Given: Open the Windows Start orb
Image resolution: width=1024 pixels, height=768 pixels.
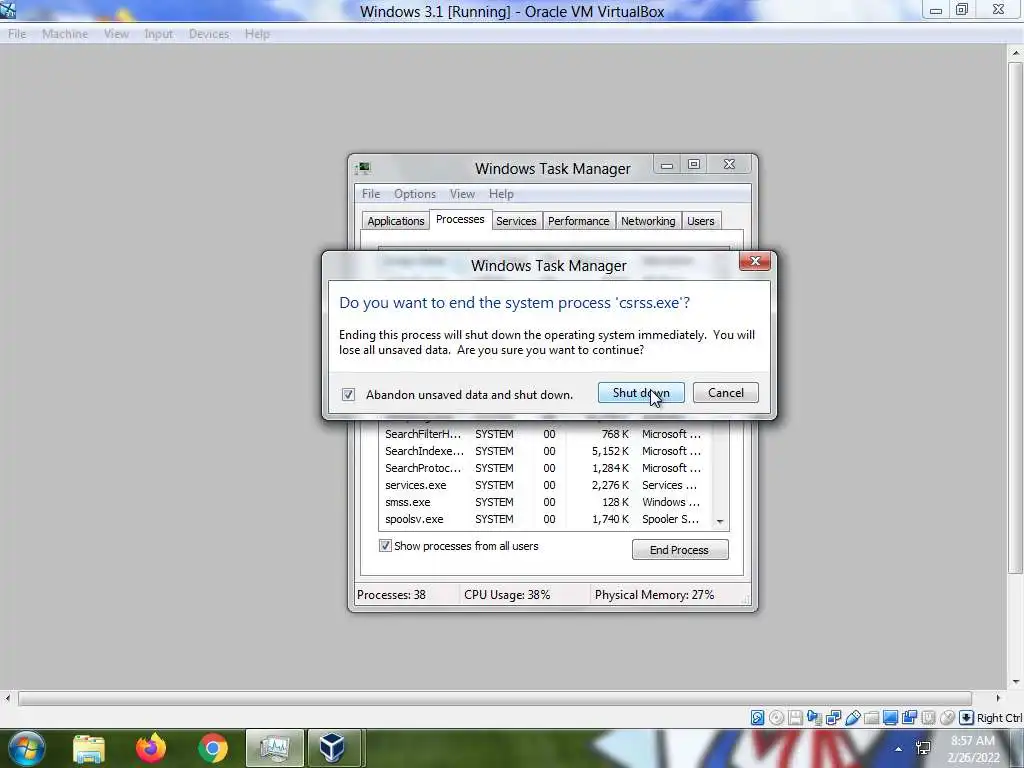Looking at the screenshot, I should [27, 748].
